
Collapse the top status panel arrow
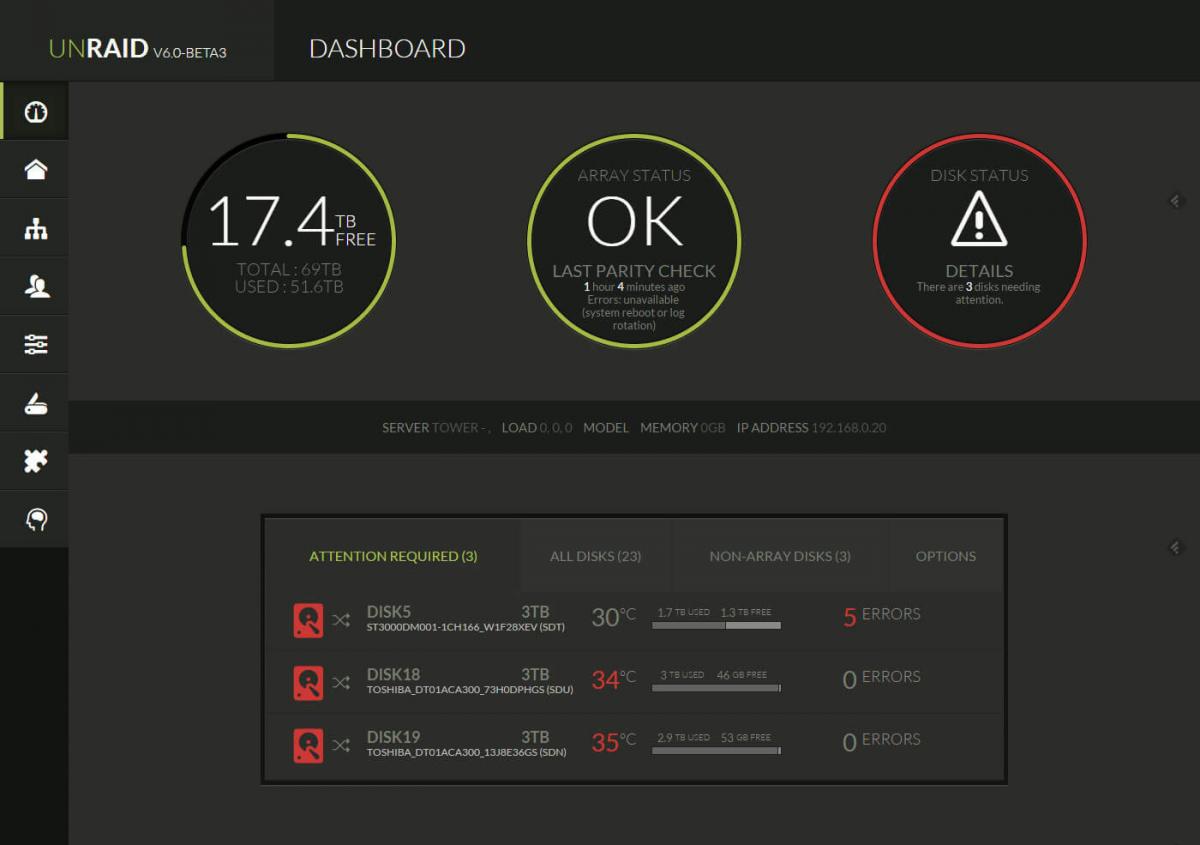point(1176,201)
